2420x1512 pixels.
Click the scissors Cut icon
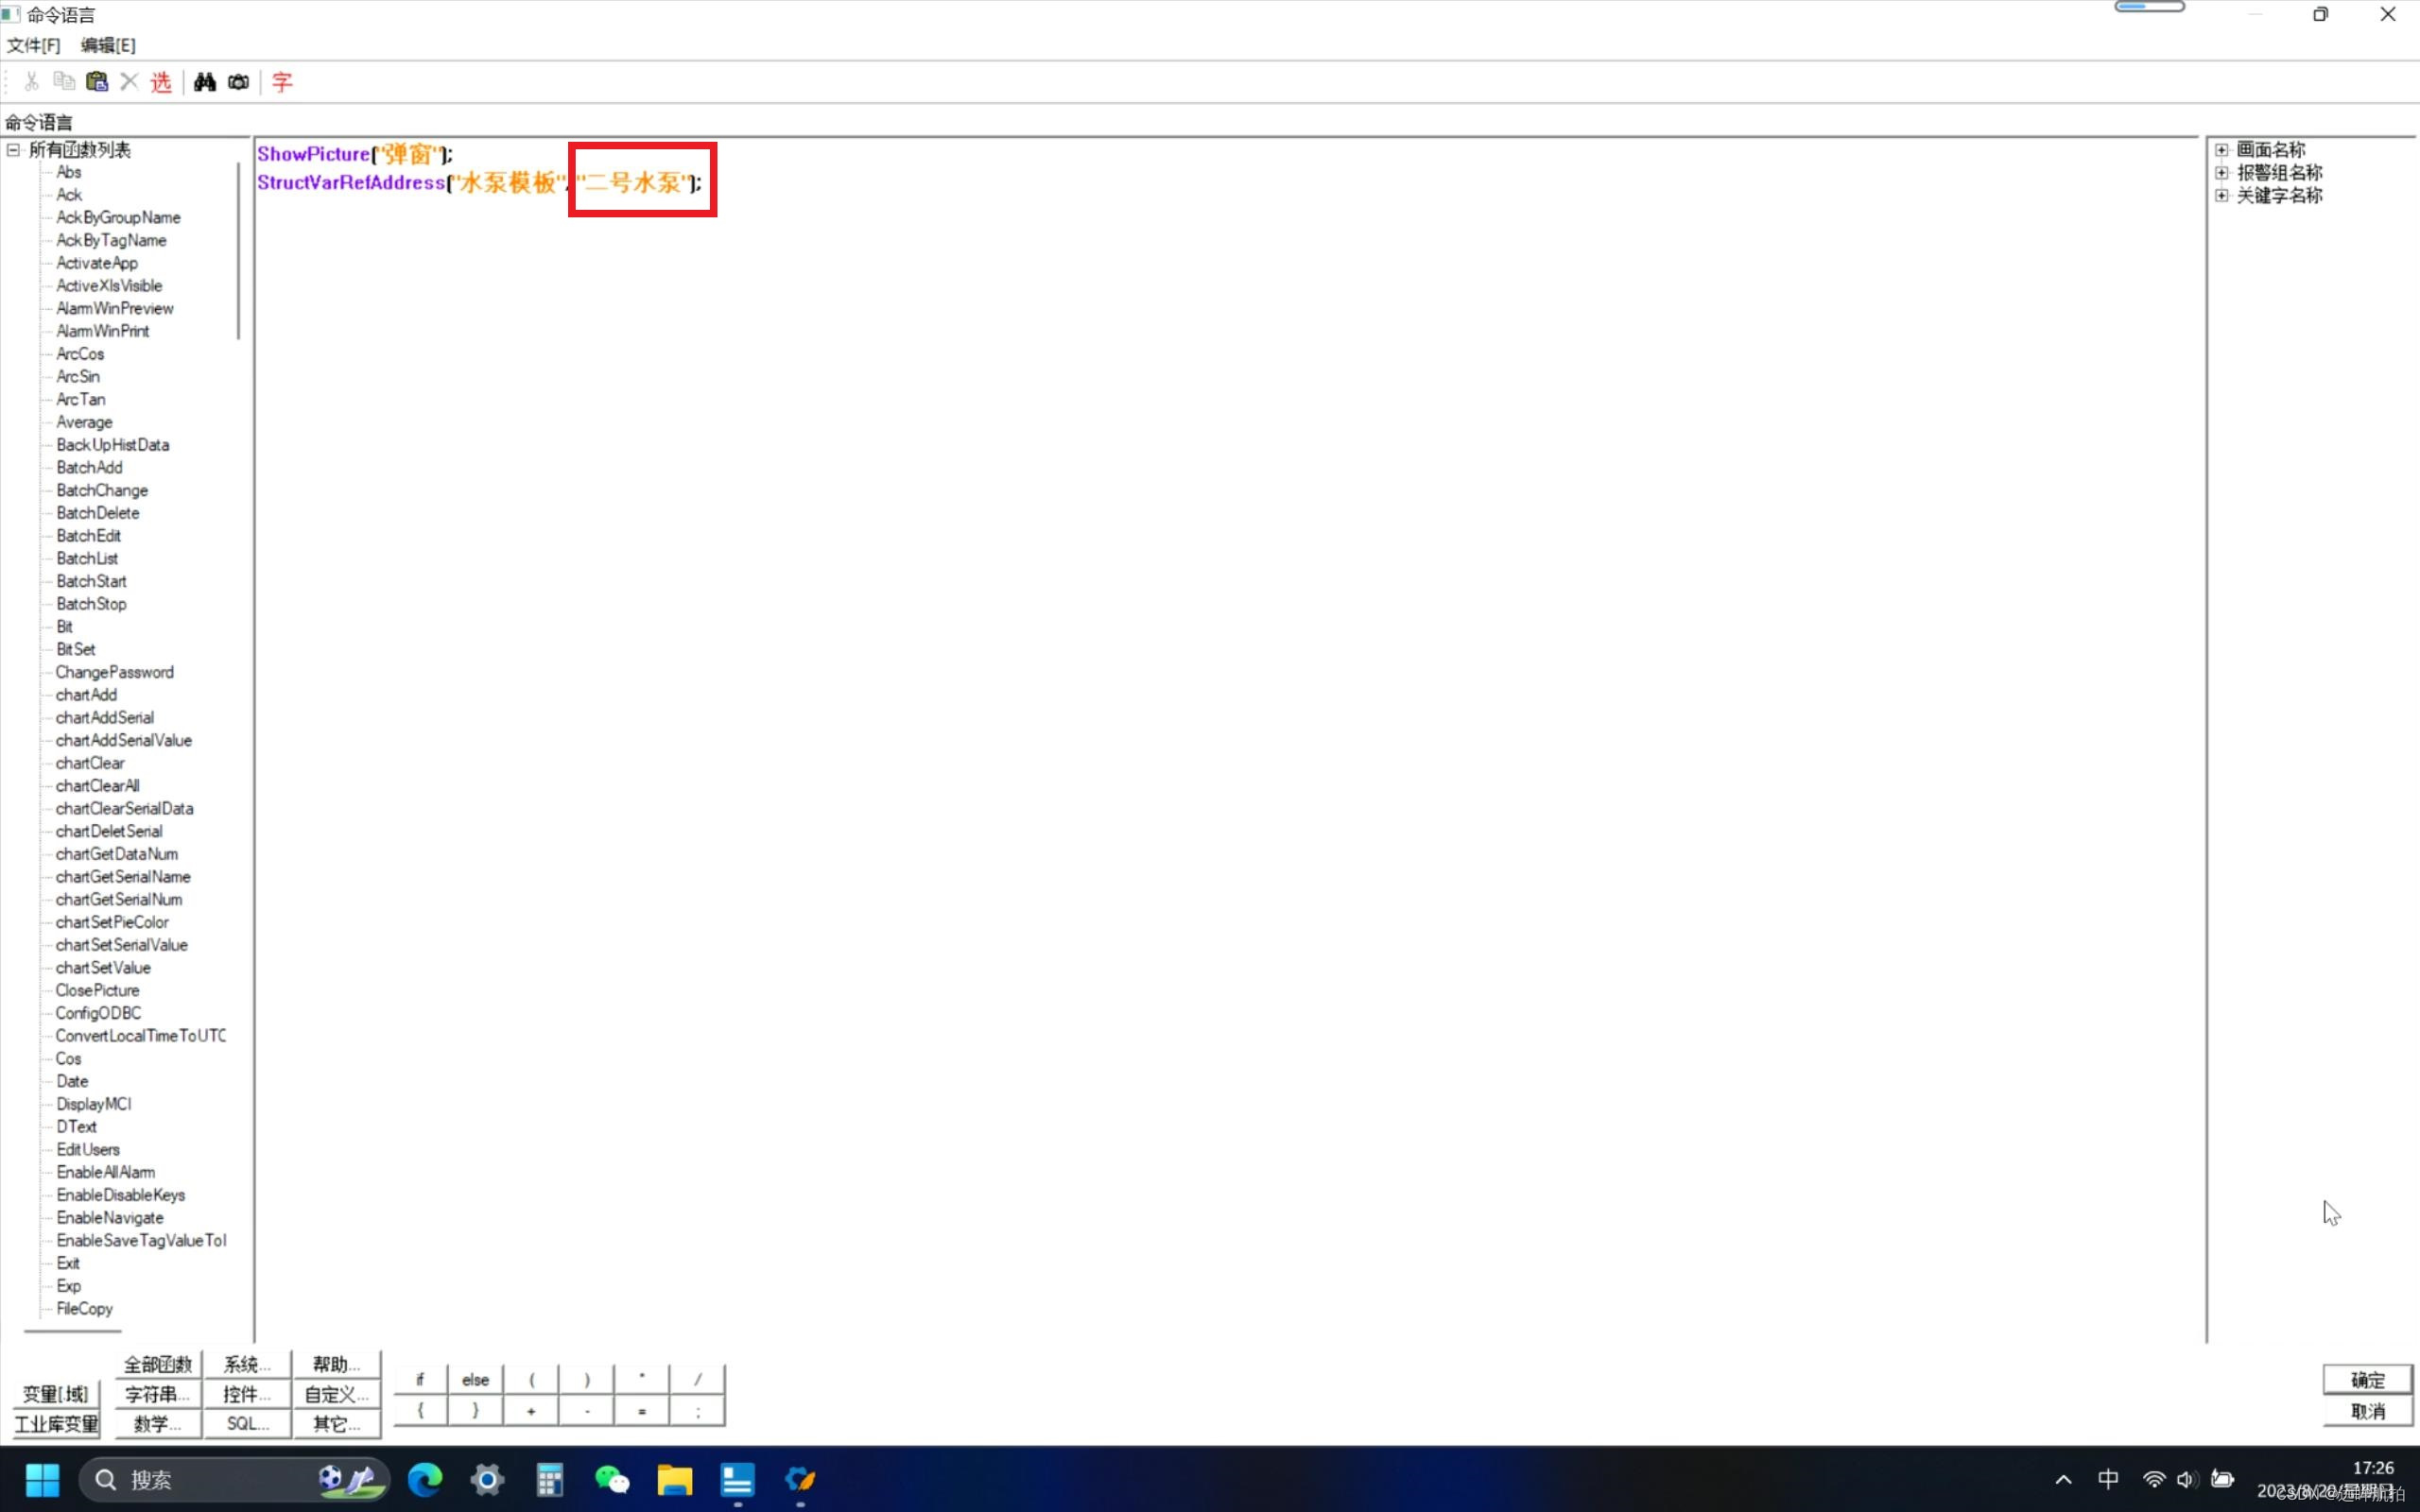click(32, 82)
